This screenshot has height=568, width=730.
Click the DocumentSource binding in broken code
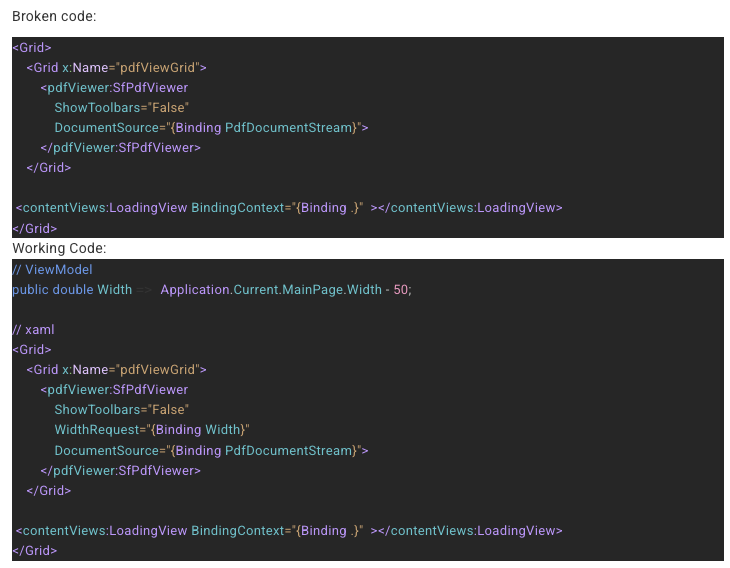(x=211, y=127)
